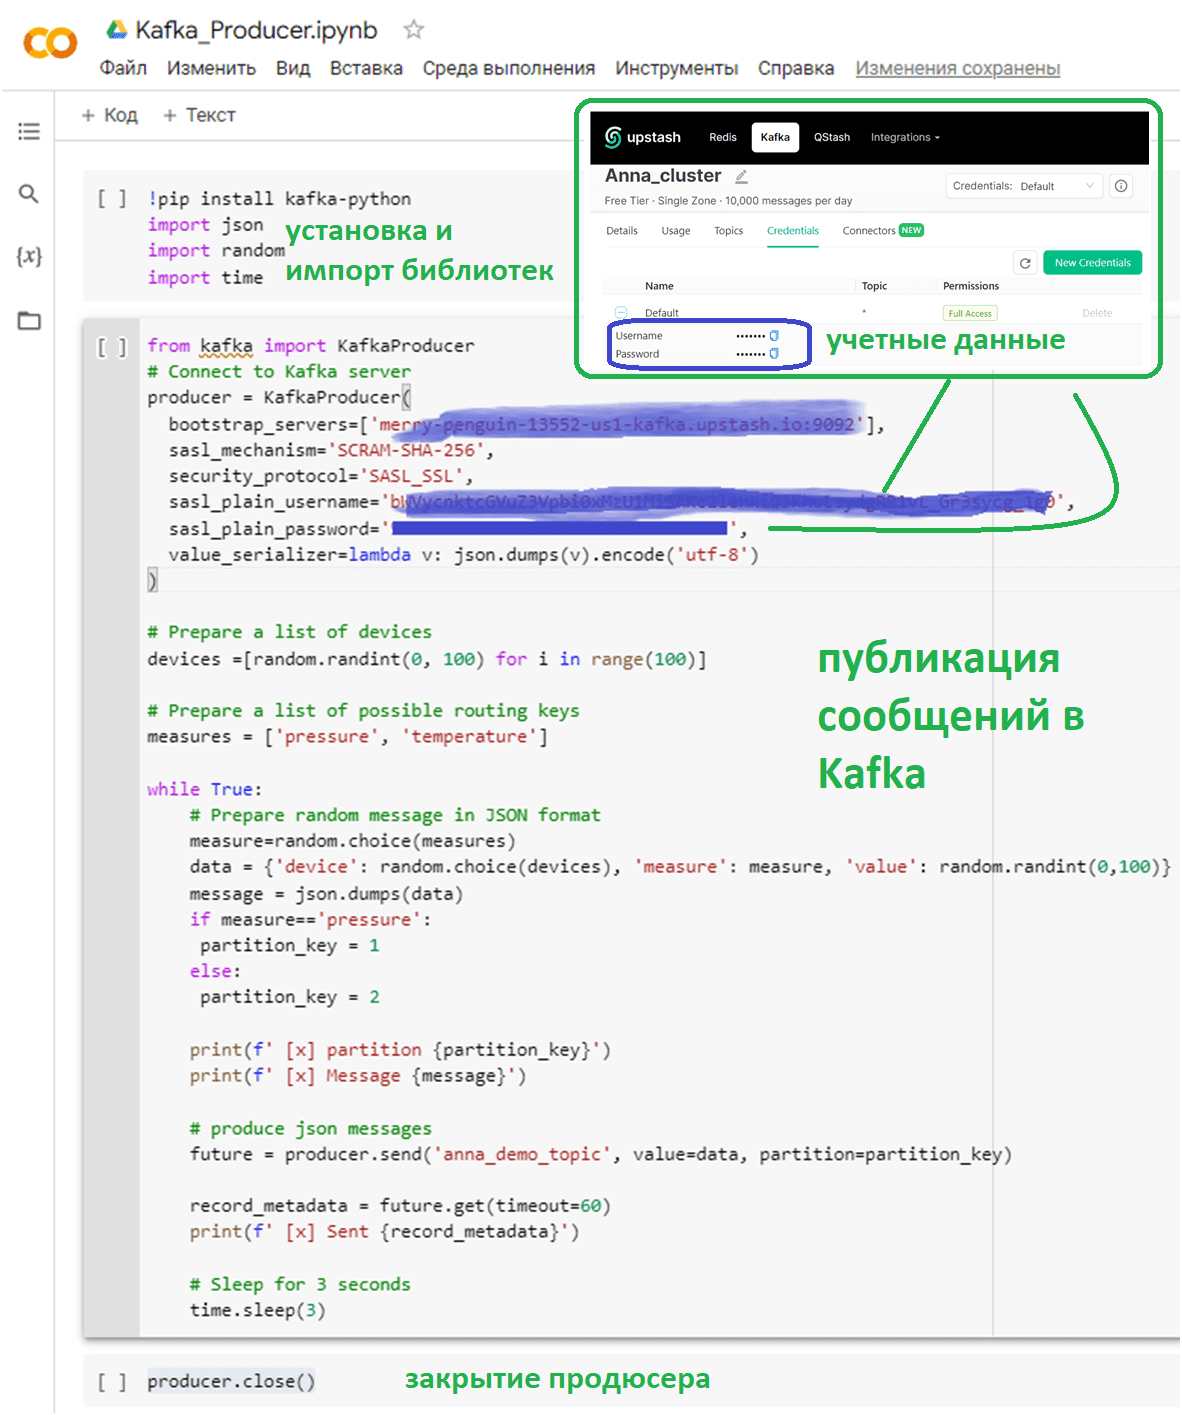Click the Kafka_Producer.ipynb notebook title
Screen dimensions: 1182x1415
pos(257,30)
